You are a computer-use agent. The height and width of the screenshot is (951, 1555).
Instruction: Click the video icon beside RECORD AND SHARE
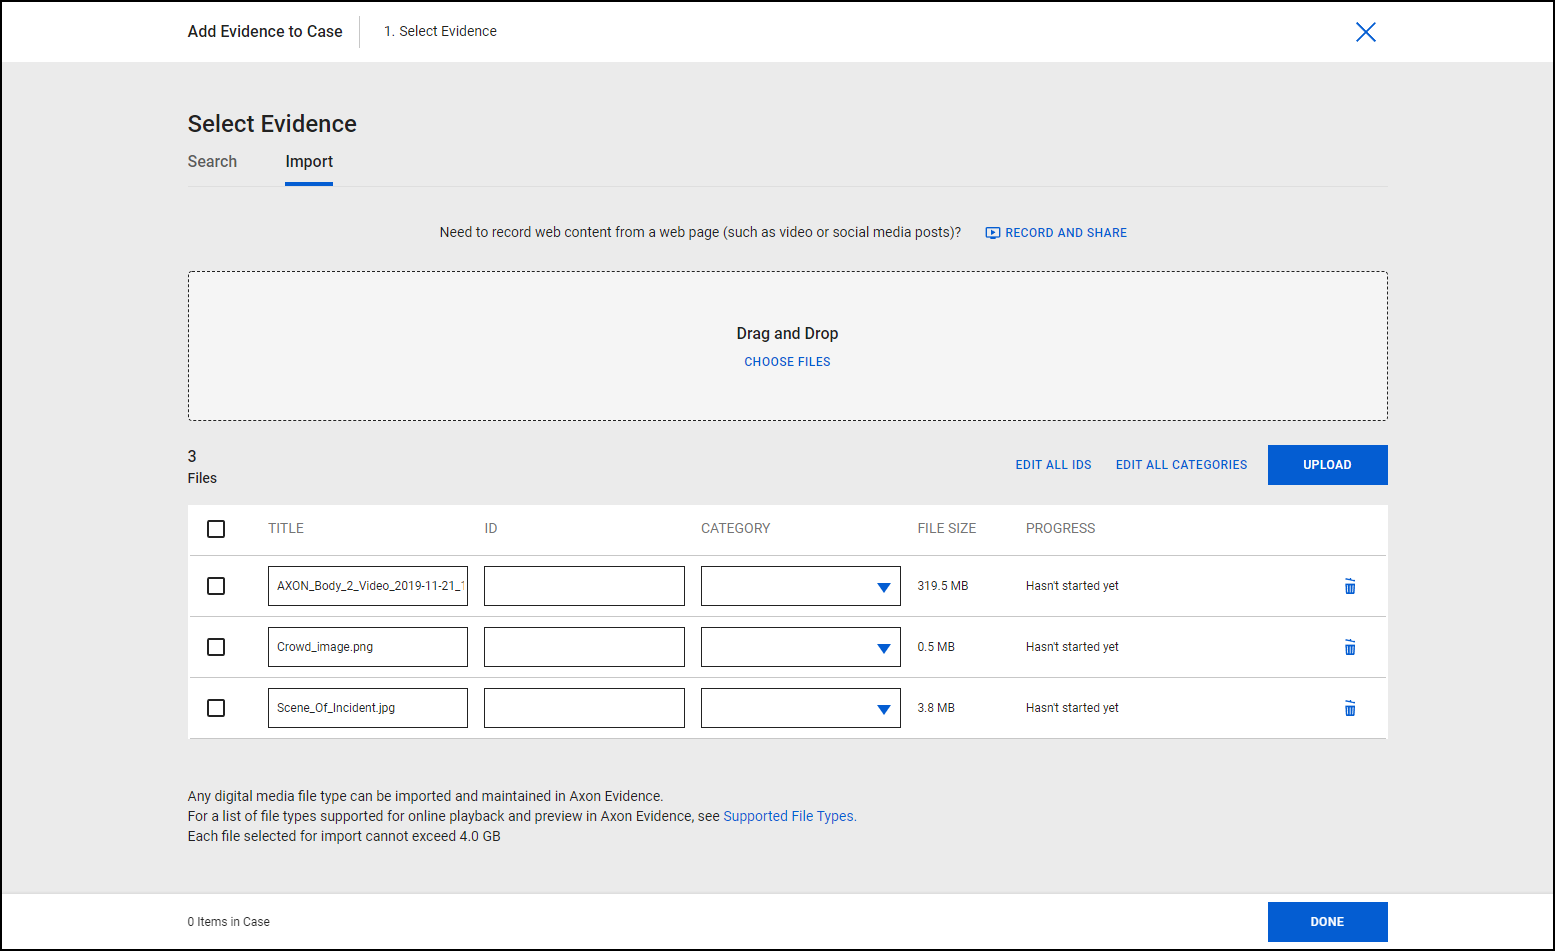click(x=991, y=232)
